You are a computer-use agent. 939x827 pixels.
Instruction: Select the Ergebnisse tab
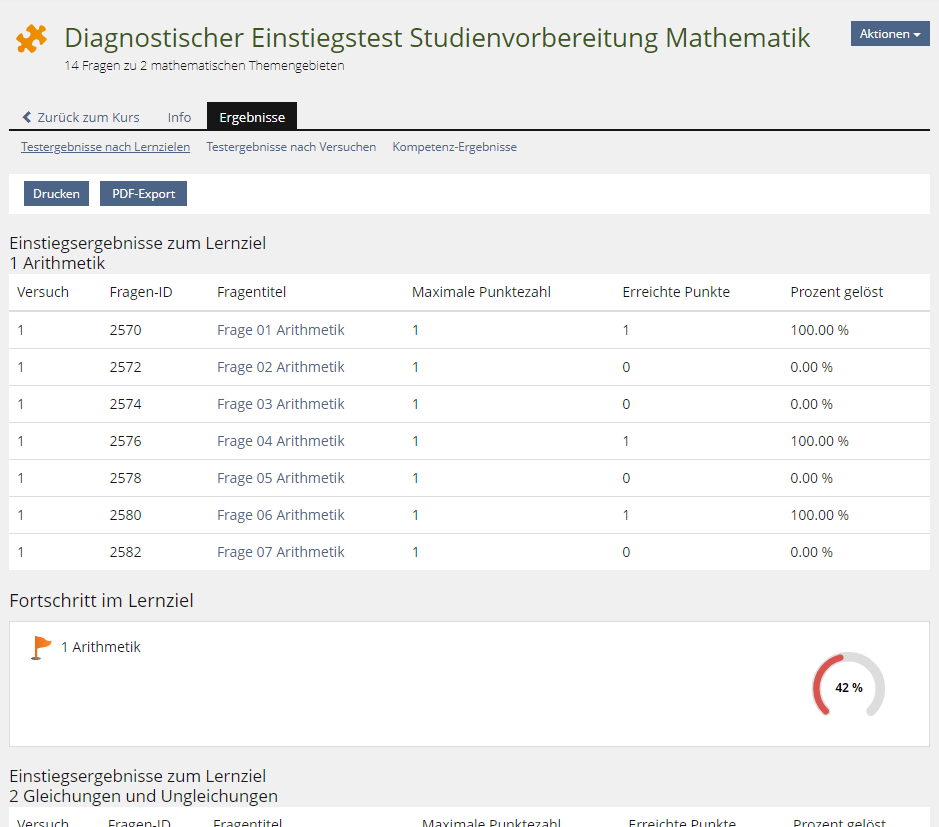251,117
